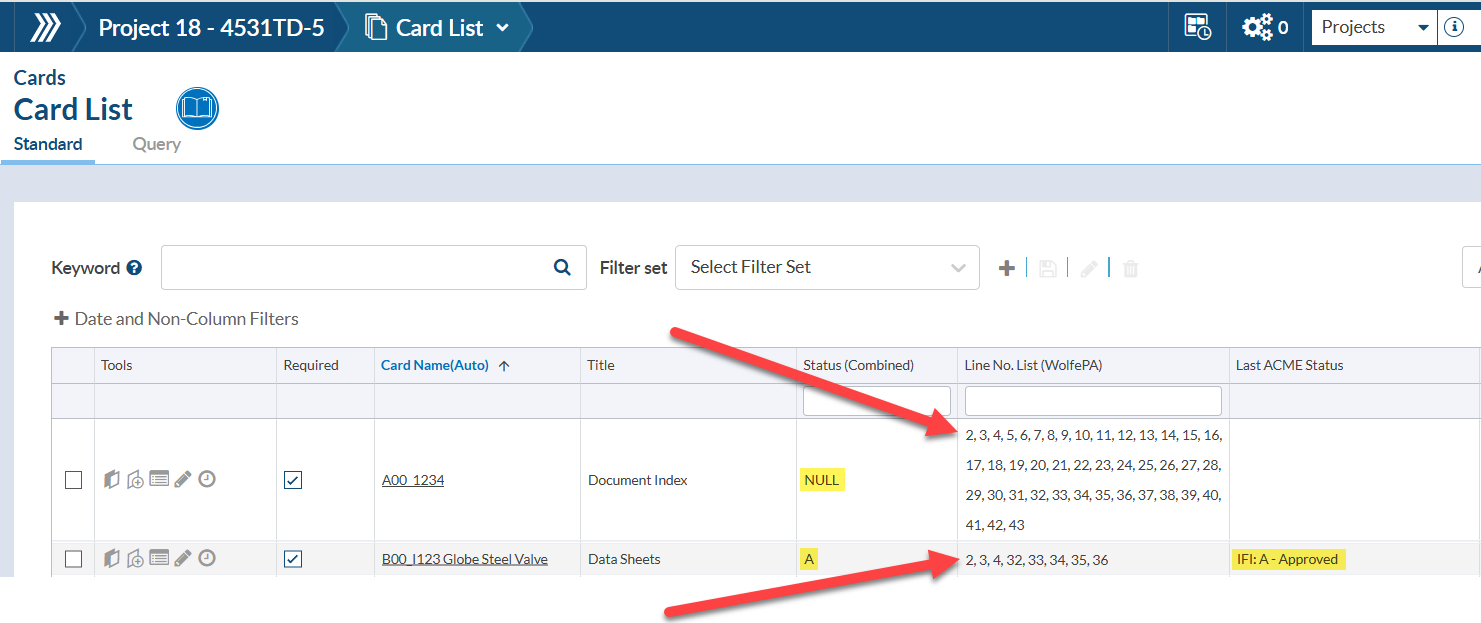Viewport: 1481px width, 623px height.
Task: Click the Title column header
Action: click(601, 365)
